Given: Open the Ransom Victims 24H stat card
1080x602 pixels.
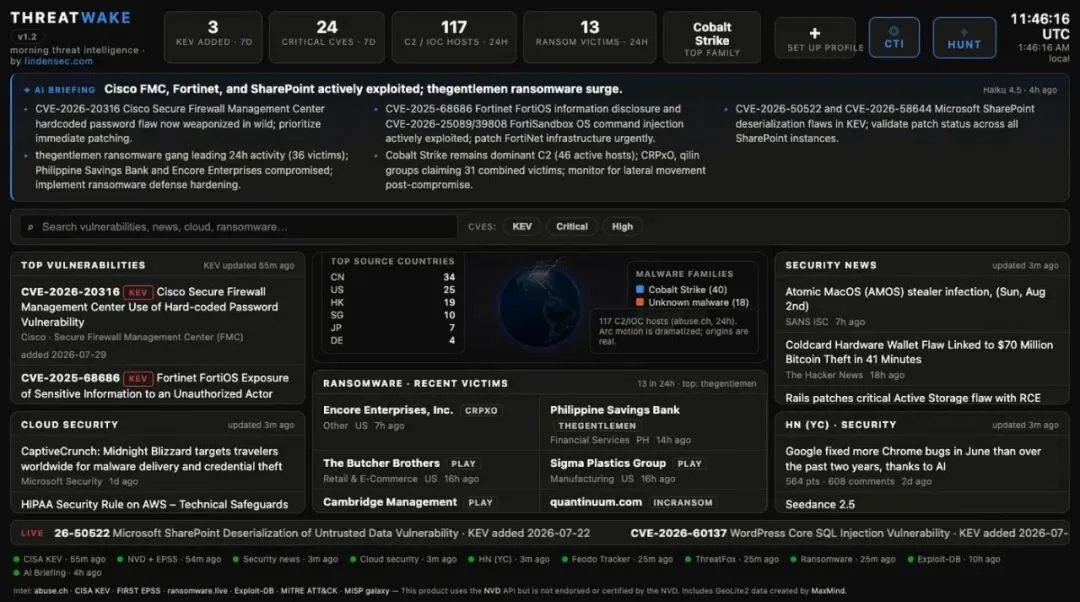Looking at the screenshot, I should click(x=590, y=37).
